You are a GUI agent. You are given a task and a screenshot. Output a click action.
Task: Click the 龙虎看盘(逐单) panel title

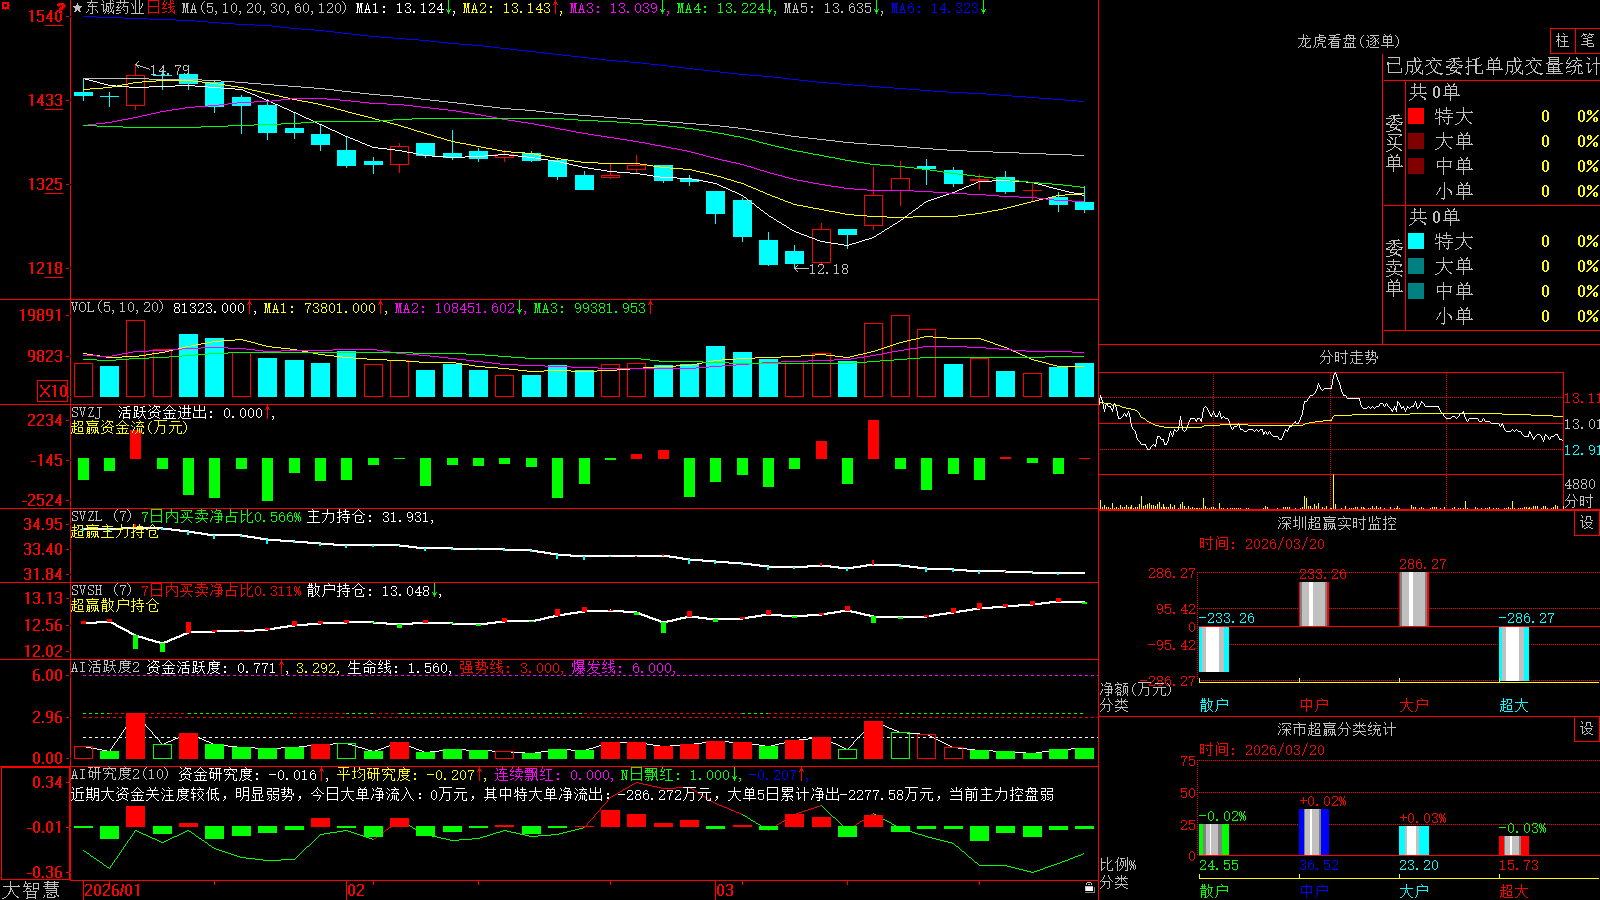[1348, 41]
